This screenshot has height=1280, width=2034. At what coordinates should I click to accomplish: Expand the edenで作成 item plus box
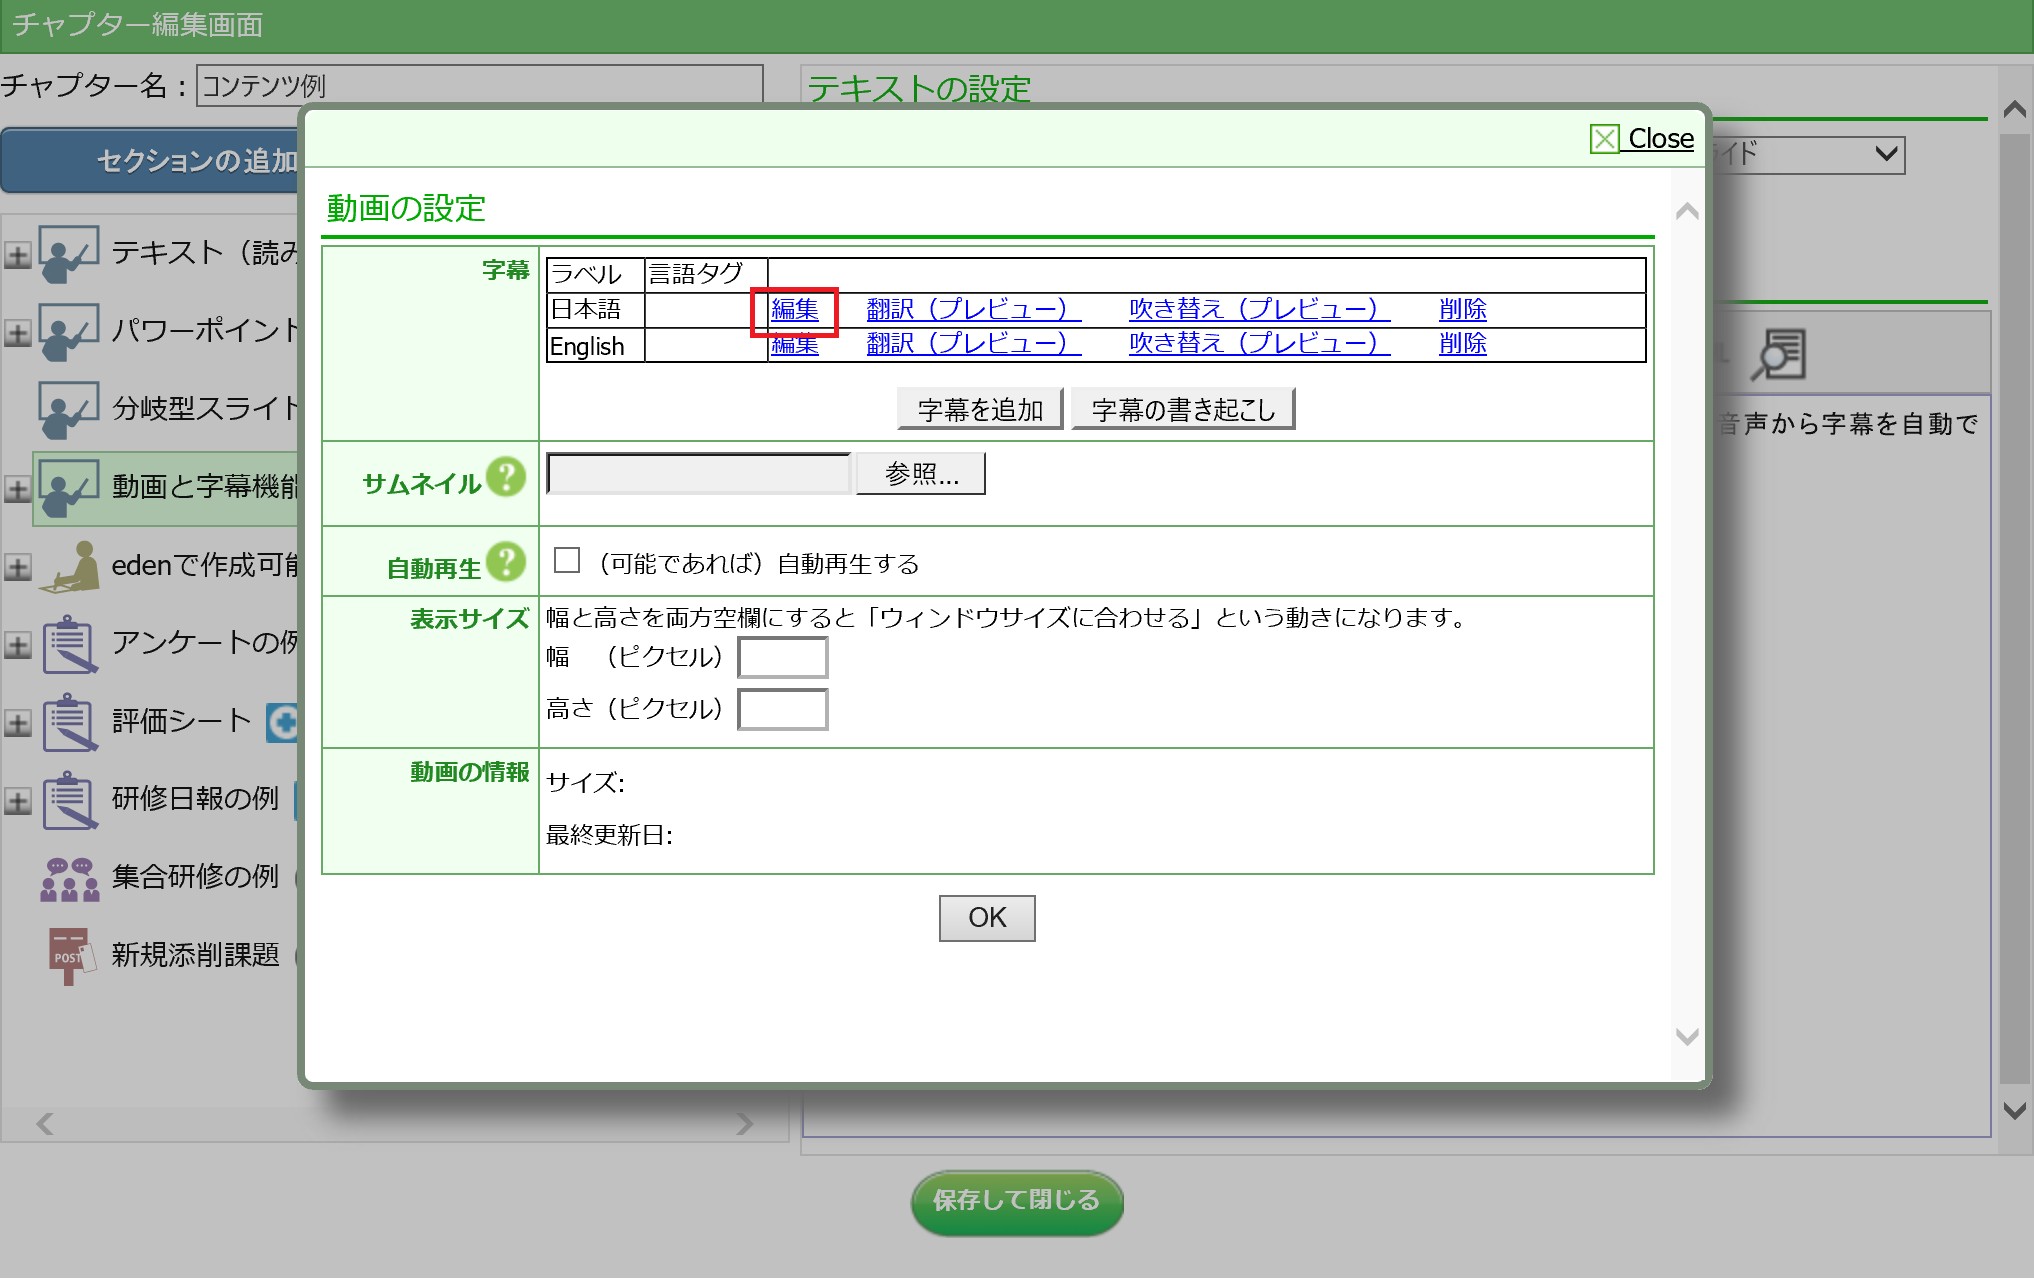coord(17,567)
